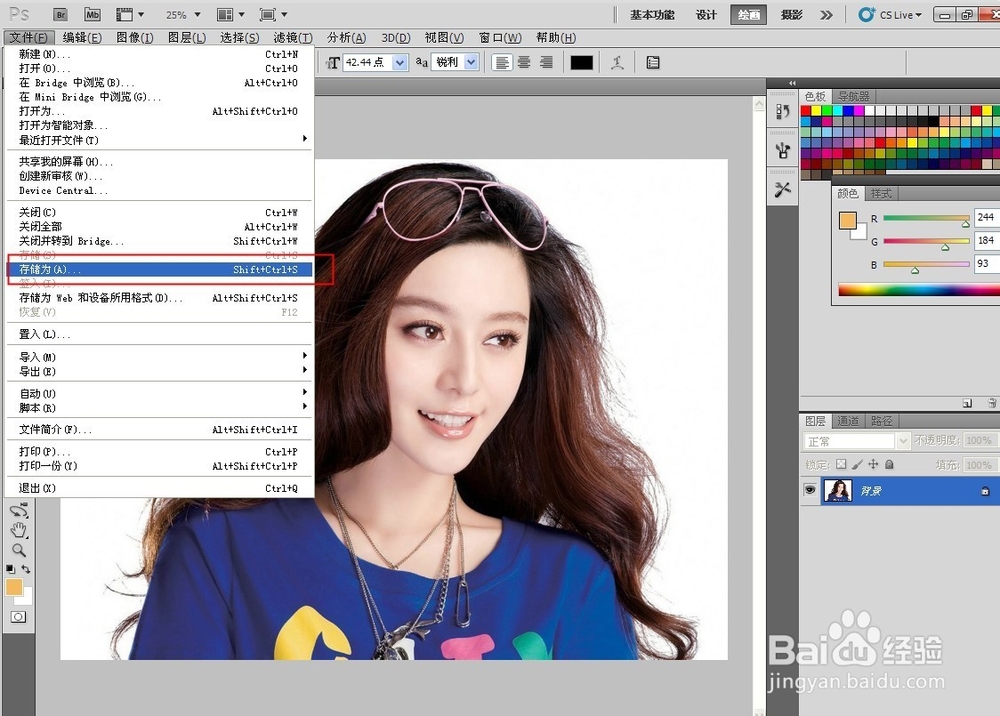1000x716 pixels.
Task: Switch to 基本功能 workspace
Action: pyautogui.click(x=652, y=15)
